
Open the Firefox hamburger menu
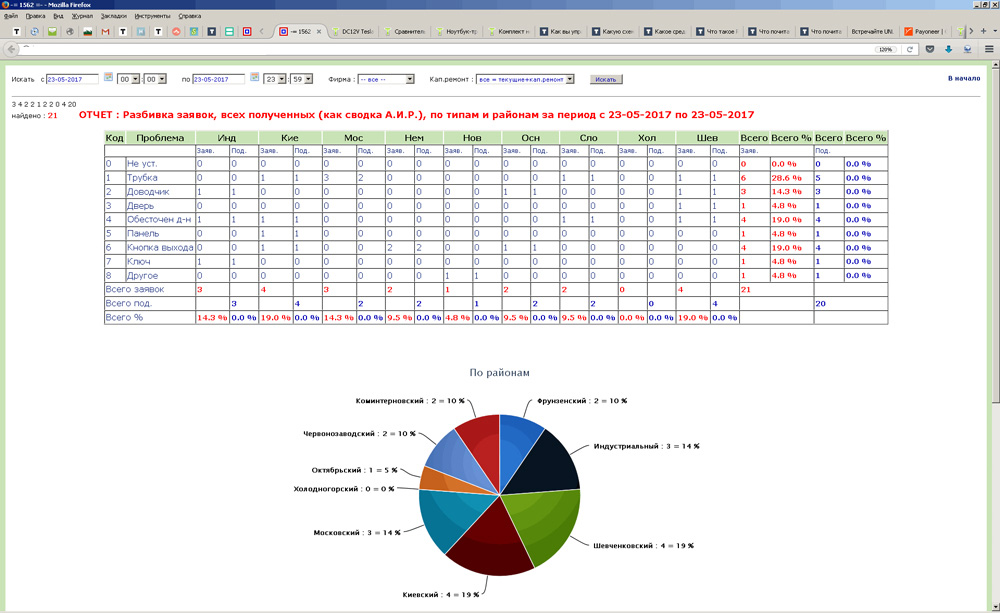[x=989, y=49]
